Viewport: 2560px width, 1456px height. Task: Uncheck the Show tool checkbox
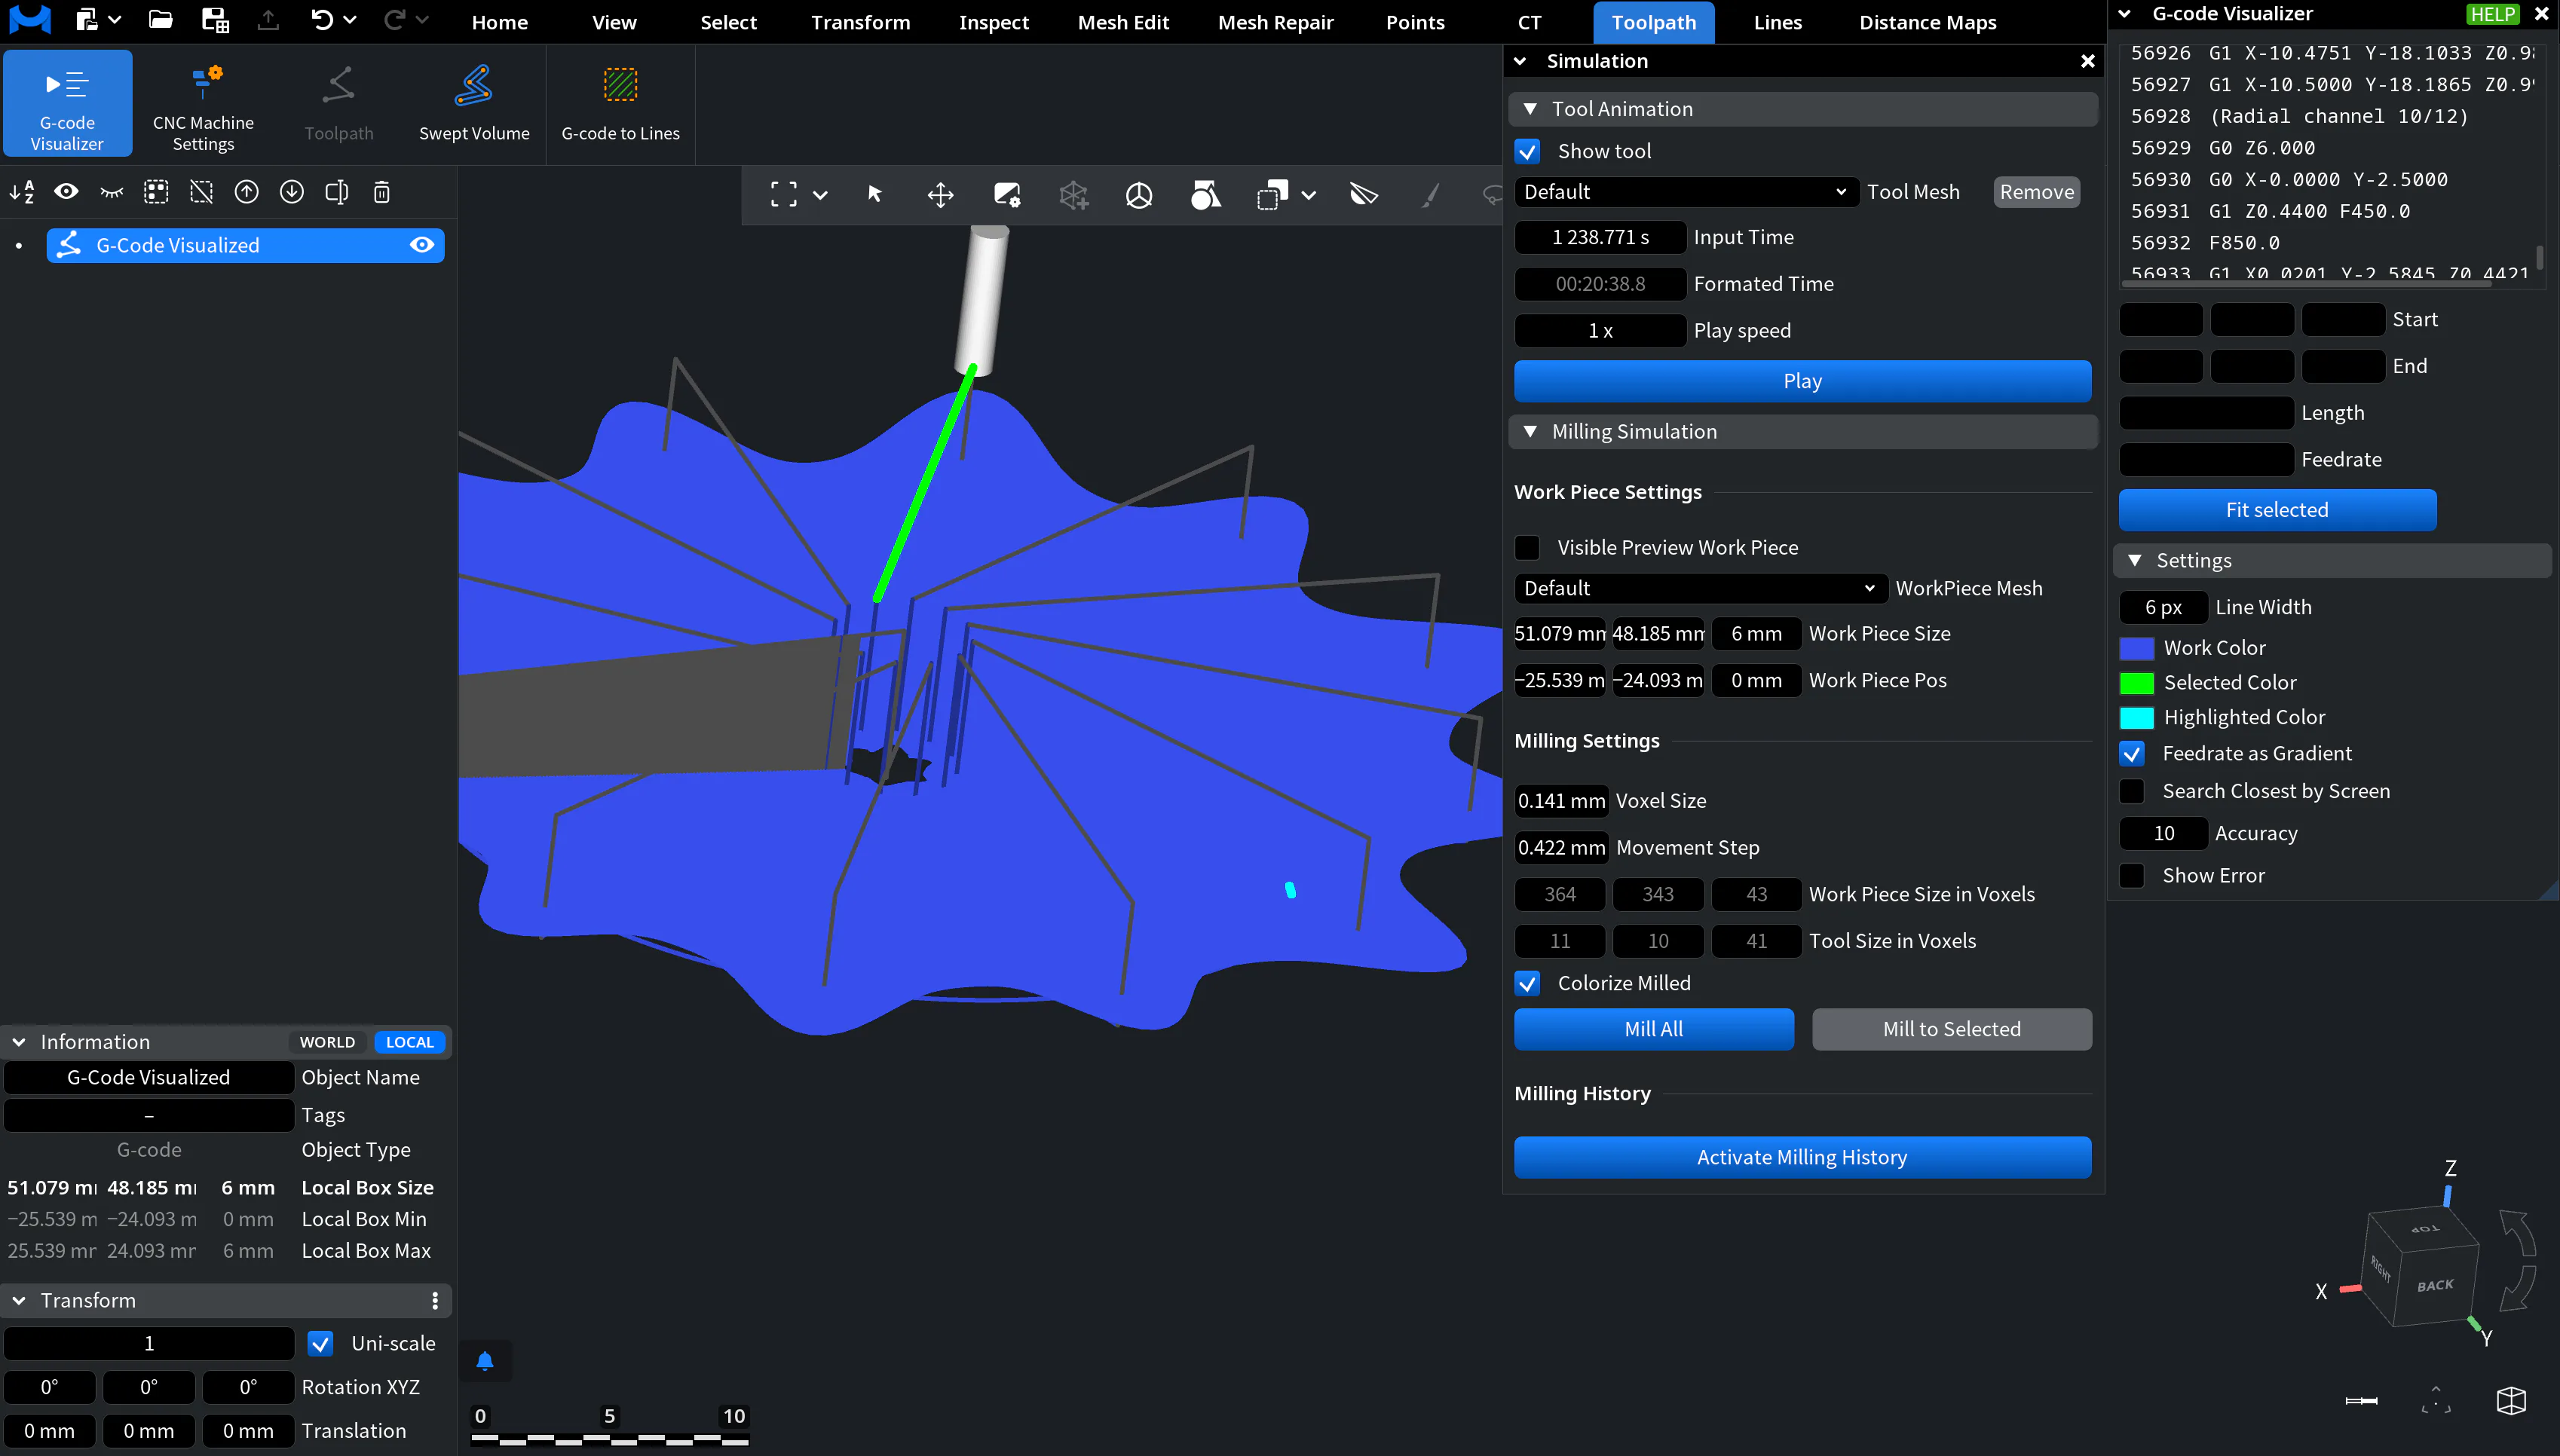click(1527, 151)
